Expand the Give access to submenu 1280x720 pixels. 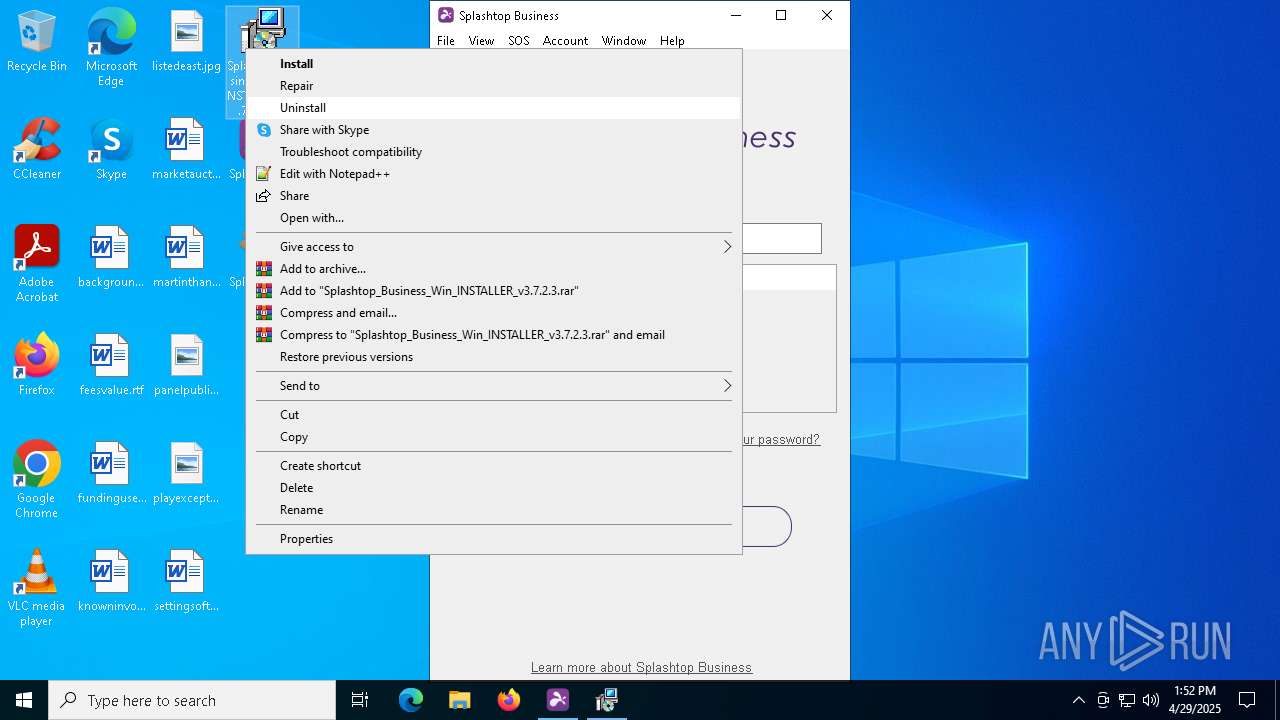[493, 247]
